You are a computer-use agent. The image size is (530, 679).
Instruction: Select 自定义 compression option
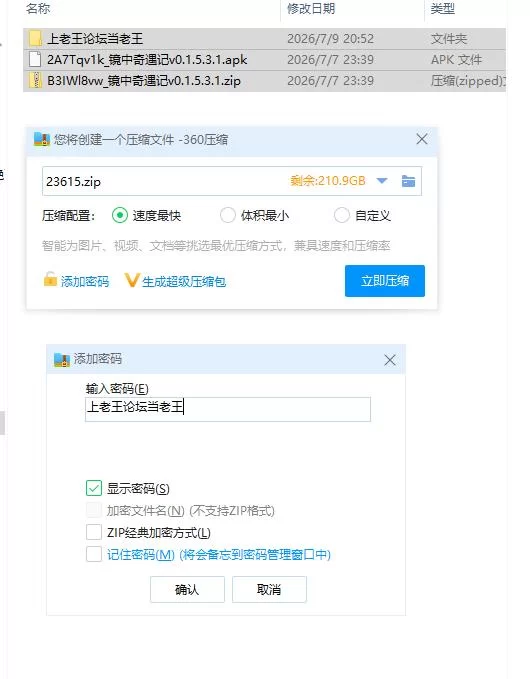tap(342, 215)
